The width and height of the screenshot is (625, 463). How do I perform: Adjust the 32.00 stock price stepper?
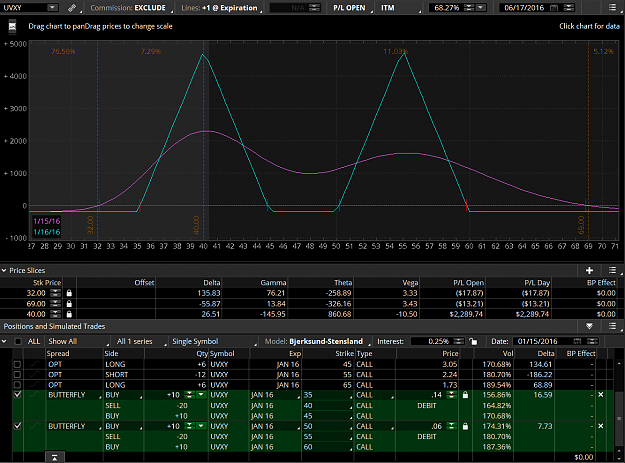[x=55, y=293]
